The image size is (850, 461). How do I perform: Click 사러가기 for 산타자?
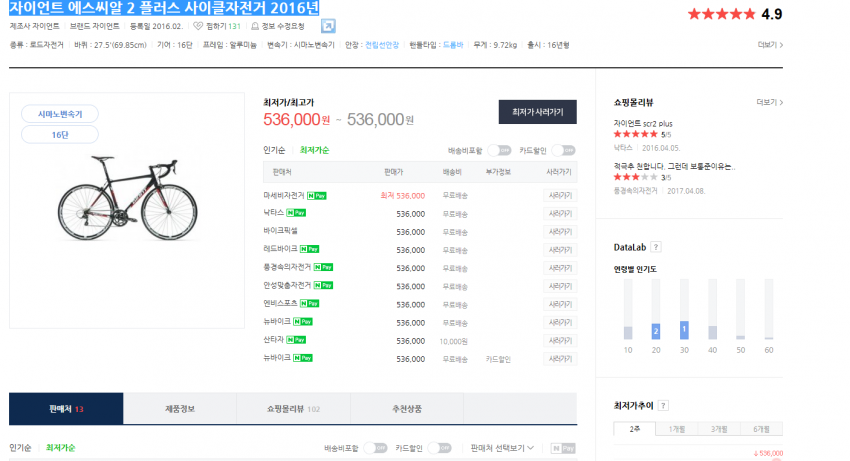pos(560,341)
